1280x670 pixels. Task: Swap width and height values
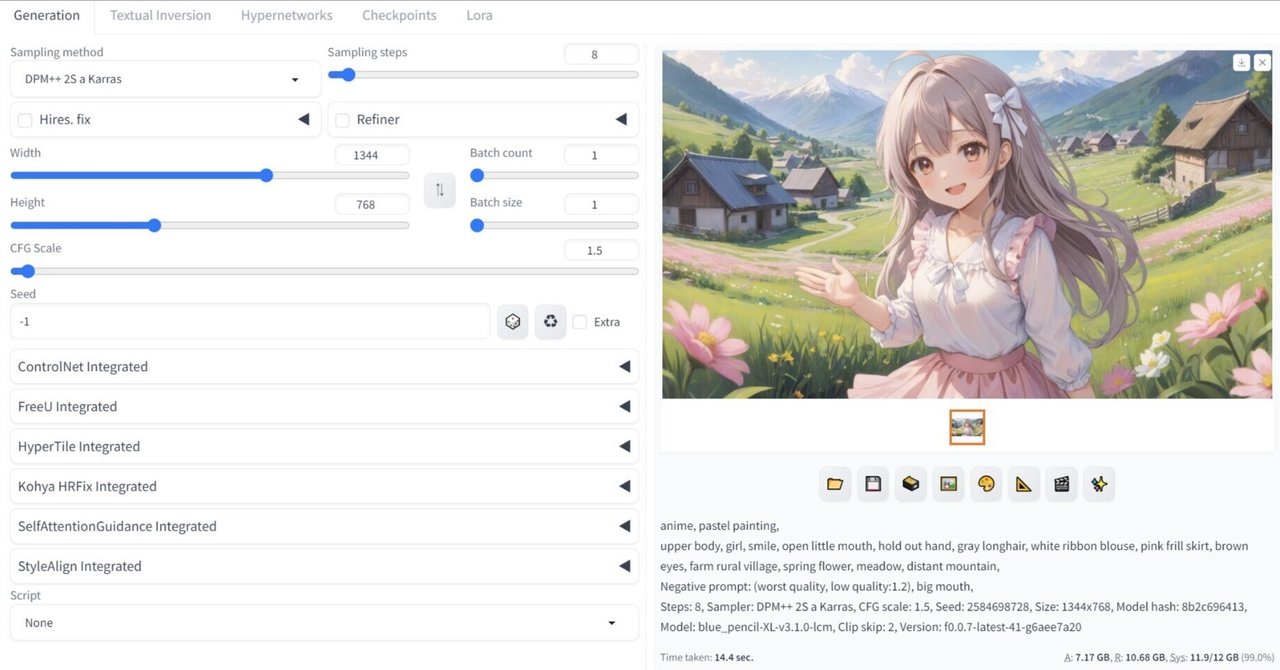(x=440, y=190)
